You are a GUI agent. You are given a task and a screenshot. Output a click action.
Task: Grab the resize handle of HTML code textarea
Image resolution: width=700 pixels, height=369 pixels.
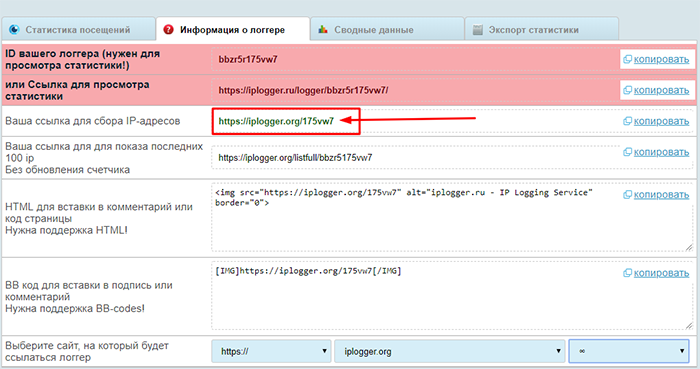point(689,248)
